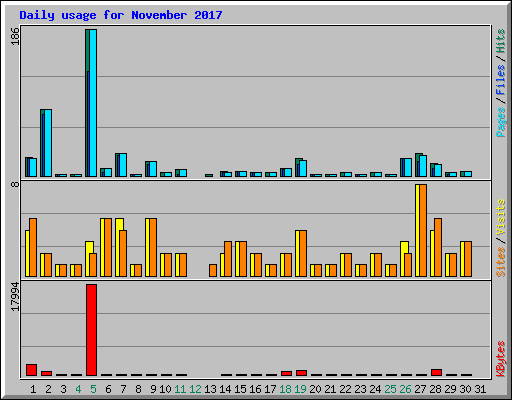Click the day label 1 on the x-axis

[33, 389]
